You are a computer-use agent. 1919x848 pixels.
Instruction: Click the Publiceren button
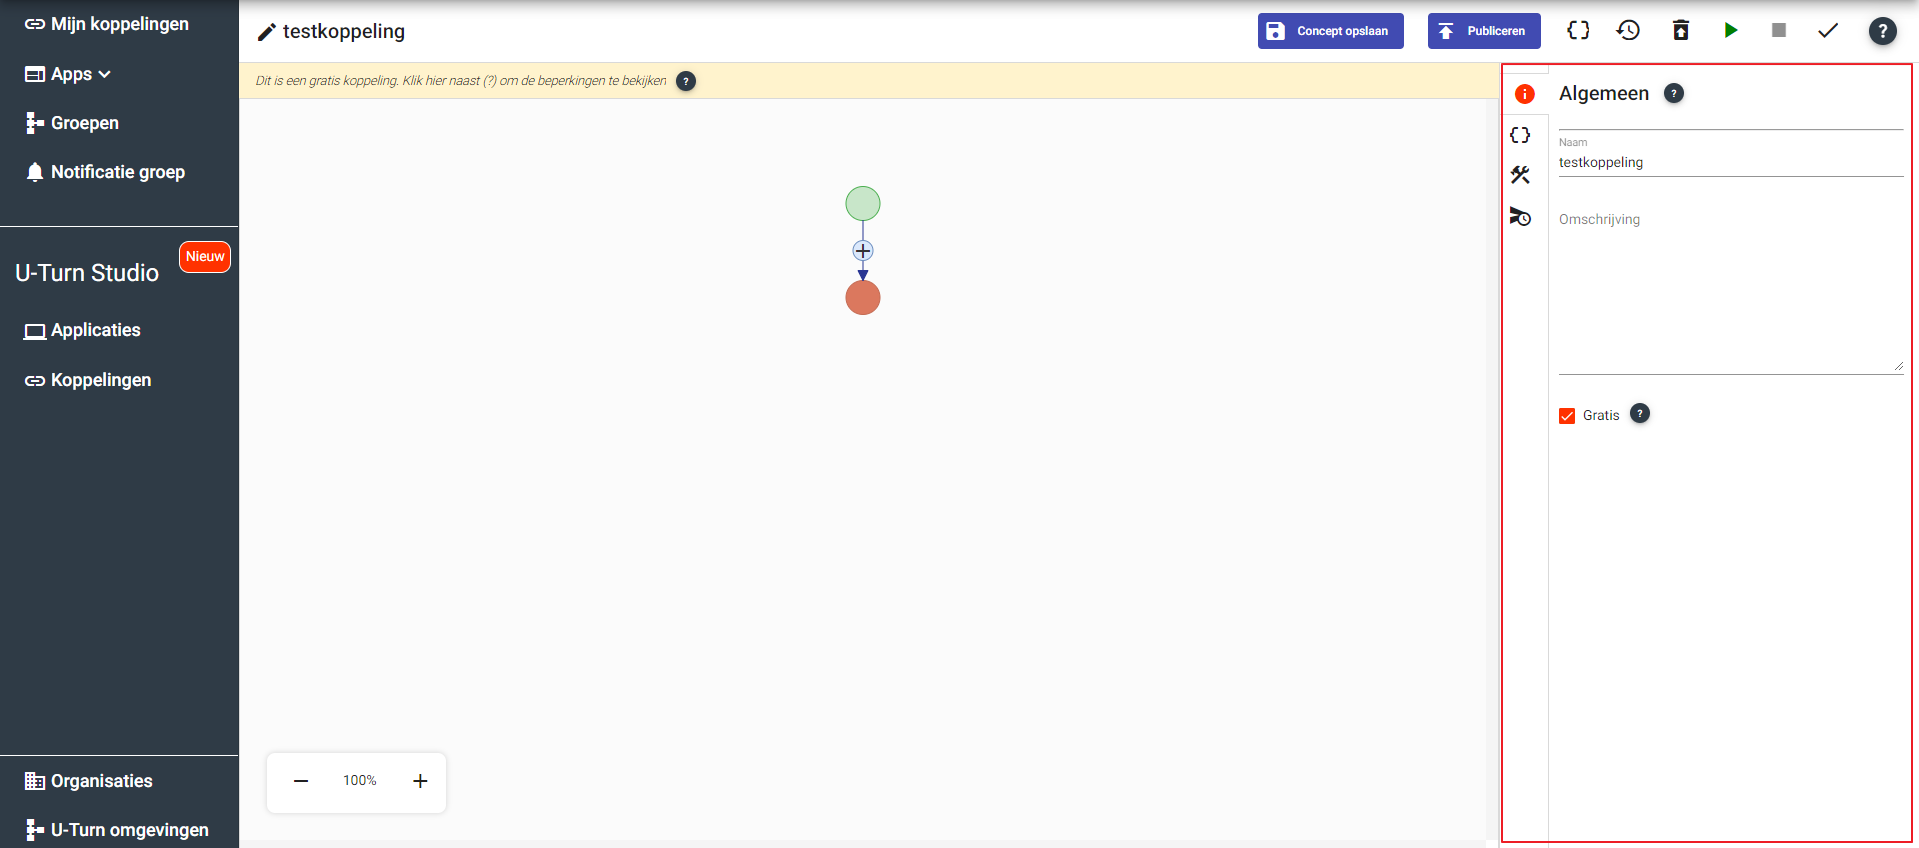tap(1483, 31)
